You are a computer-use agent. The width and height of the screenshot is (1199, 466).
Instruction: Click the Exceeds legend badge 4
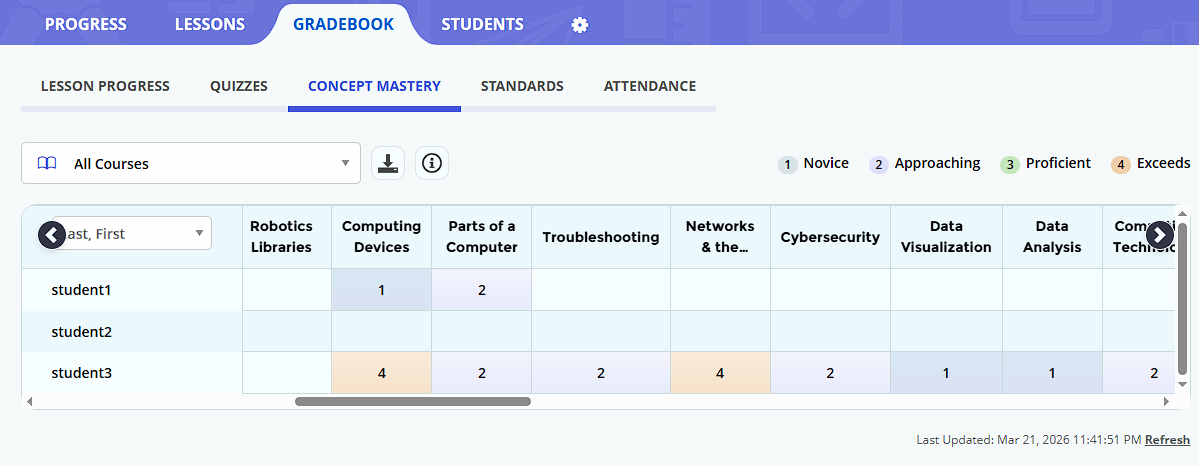point(1120,165)
